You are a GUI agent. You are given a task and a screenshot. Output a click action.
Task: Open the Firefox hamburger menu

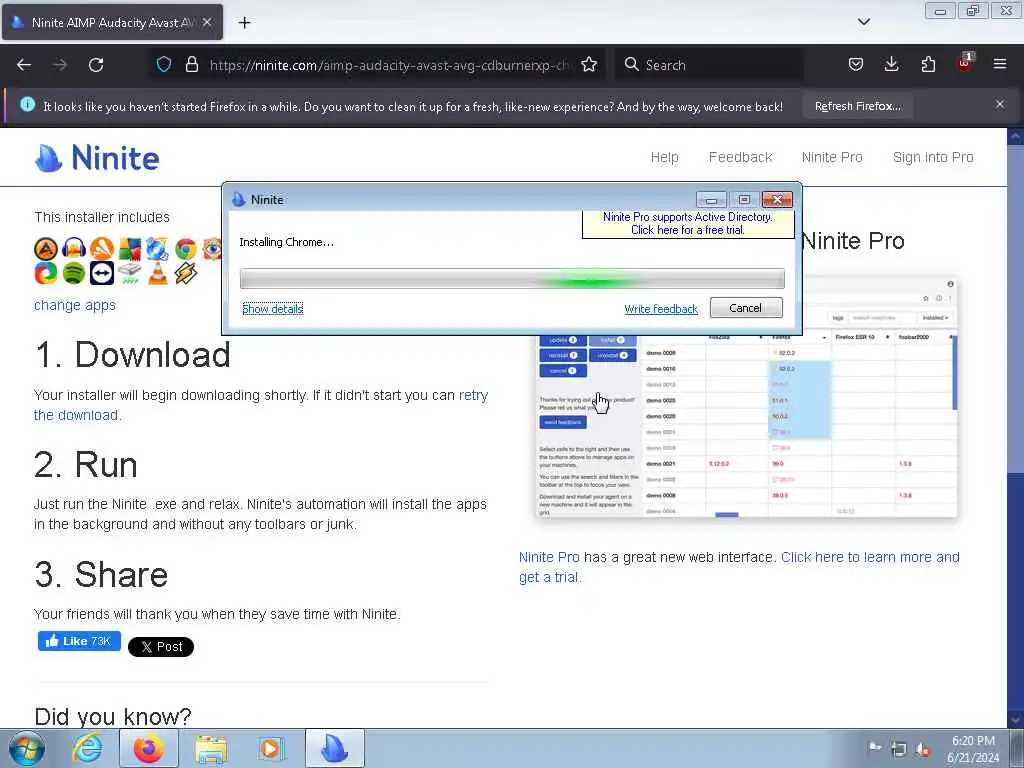pos(1000,64)
